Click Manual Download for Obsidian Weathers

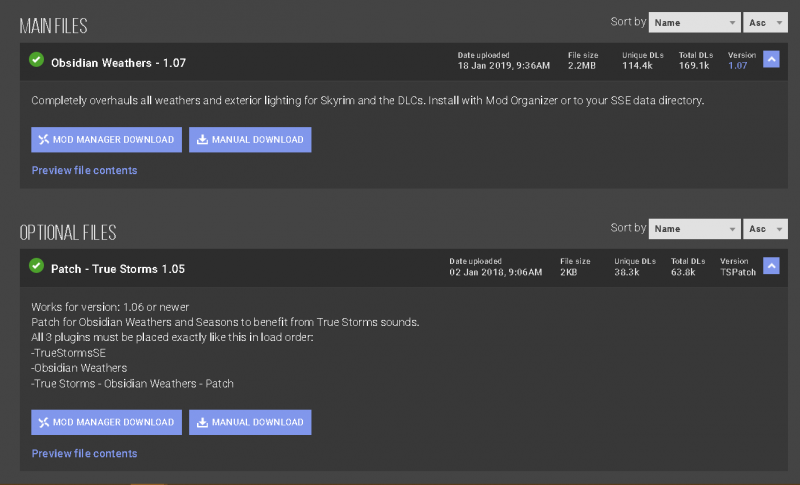[x=250, y=140]
